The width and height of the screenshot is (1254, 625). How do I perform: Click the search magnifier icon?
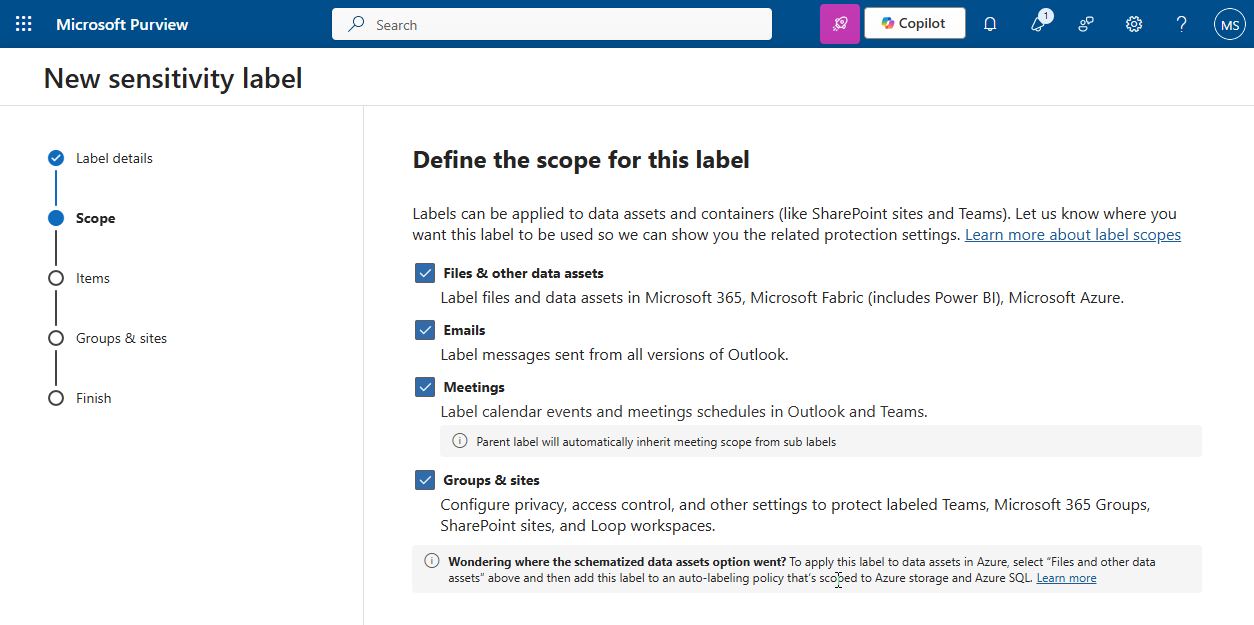[x=356, y=23]
